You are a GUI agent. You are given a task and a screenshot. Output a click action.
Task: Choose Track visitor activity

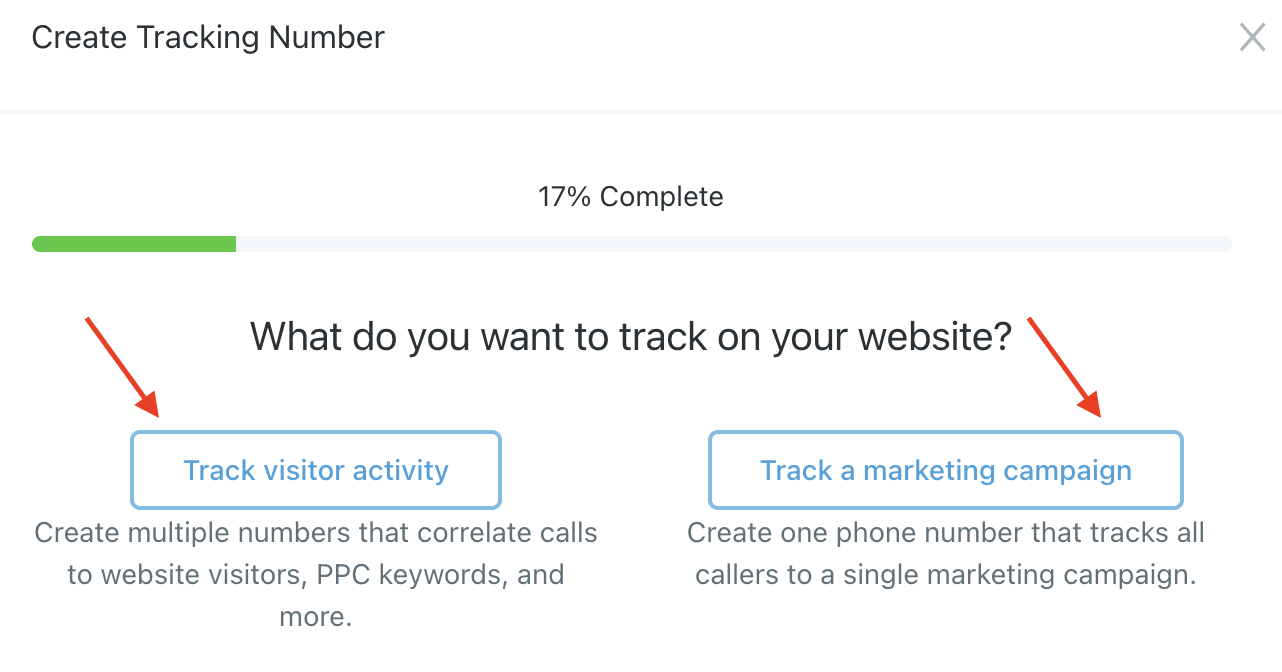coord(315,470)
